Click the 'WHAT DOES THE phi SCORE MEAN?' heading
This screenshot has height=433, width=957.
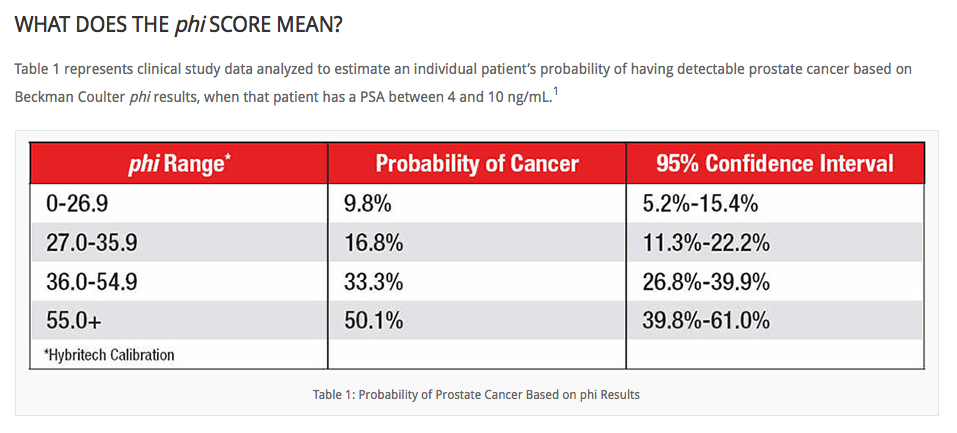[x=179, y=23]
